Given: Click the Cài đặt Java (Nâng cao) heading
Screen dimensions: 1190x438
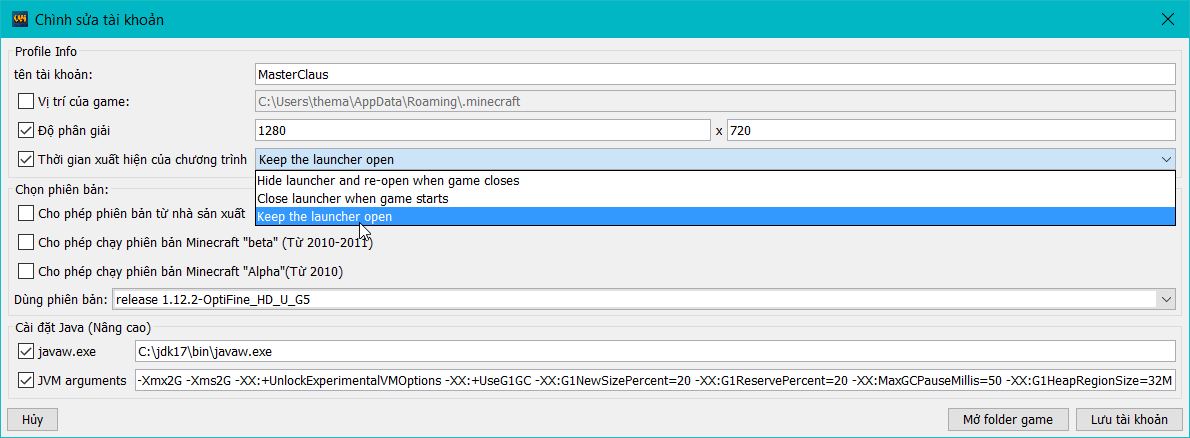Looking at the screenshot, I should click(83, 329).
